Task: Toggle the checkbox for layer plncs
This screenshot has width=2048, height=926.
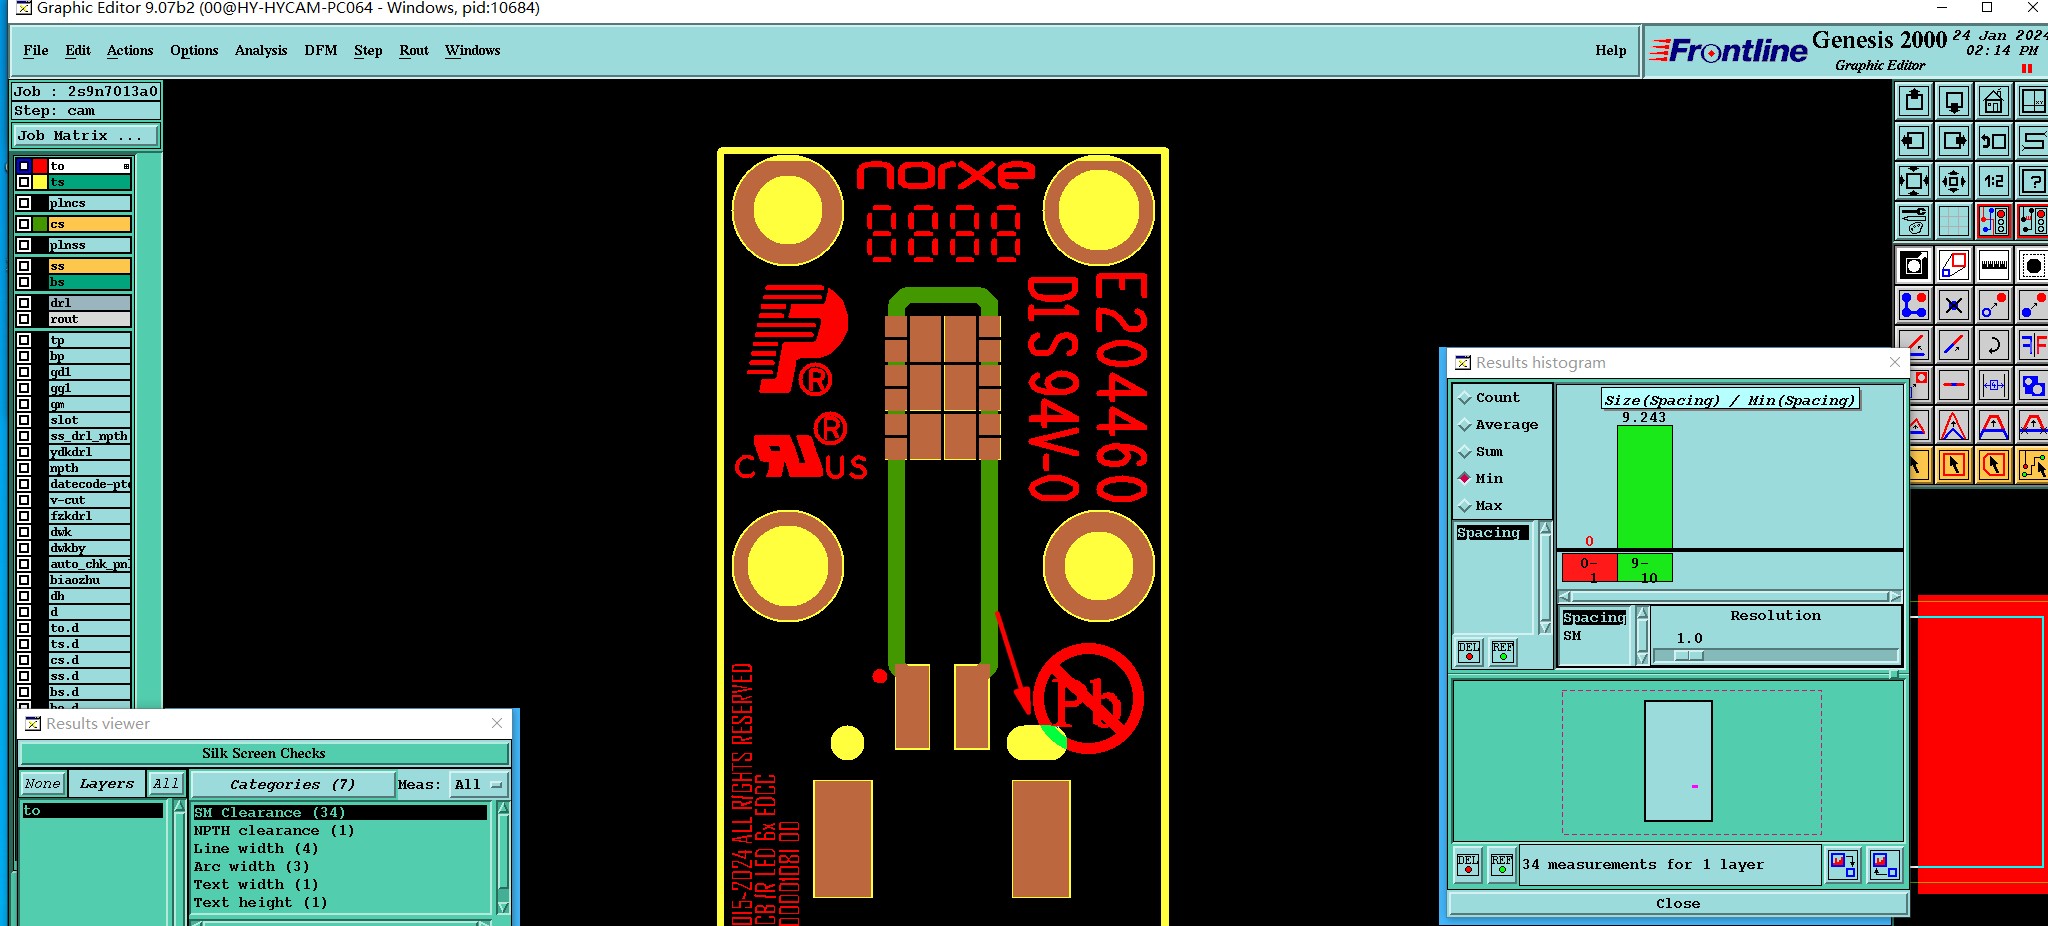Action: pos(24,203)
